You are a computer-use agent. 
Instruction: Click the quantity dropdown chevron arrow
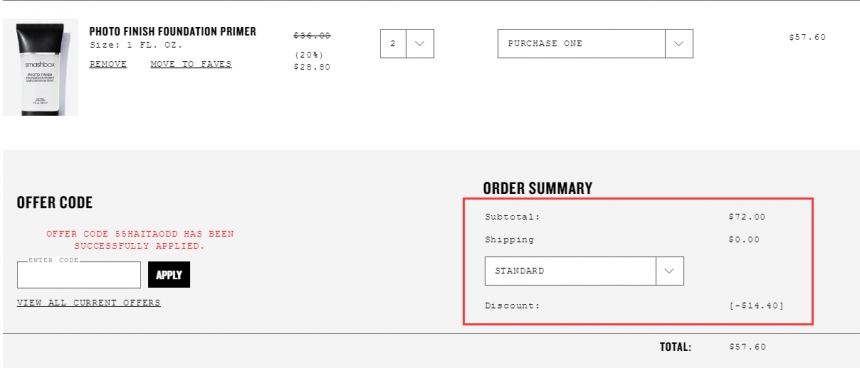pyautogui.click(x=420, y=43)
